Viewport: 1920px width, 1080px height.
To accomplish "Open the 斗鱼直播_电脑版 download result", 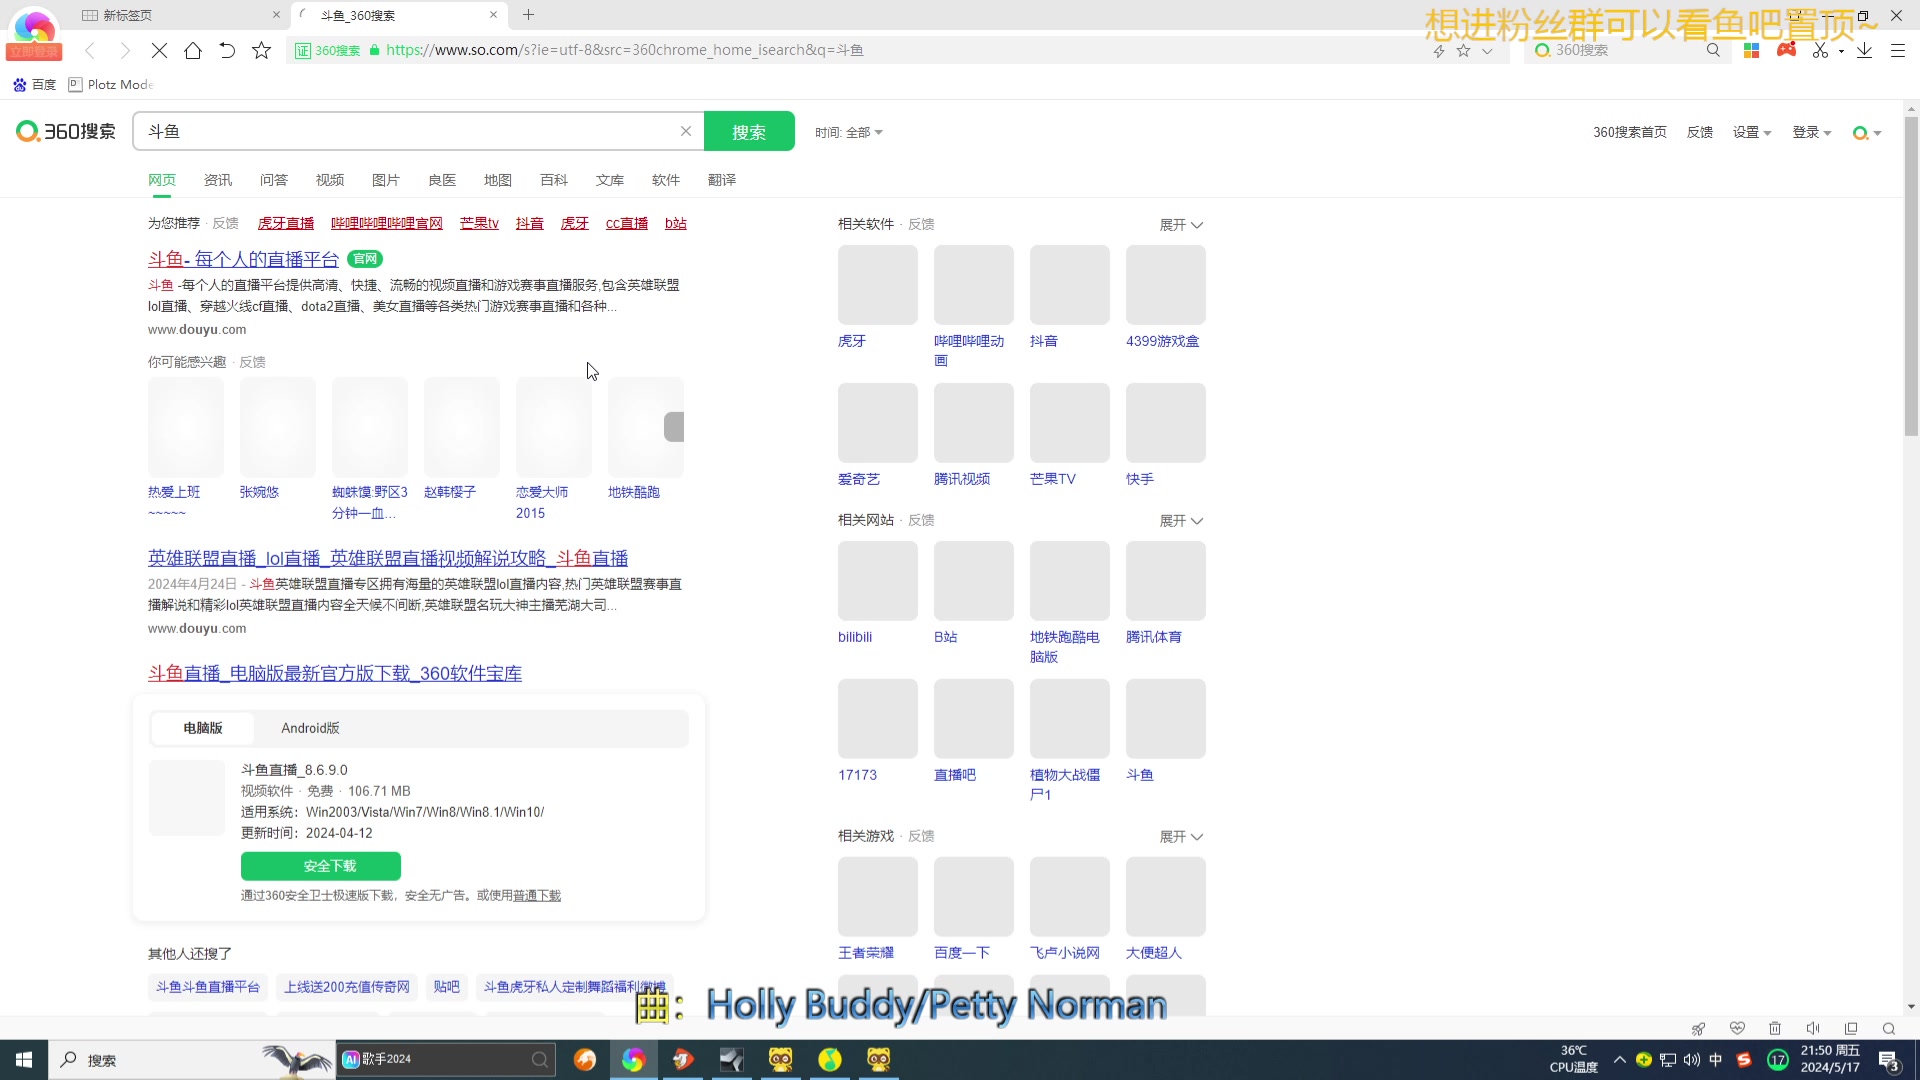I will click(335, 673).
